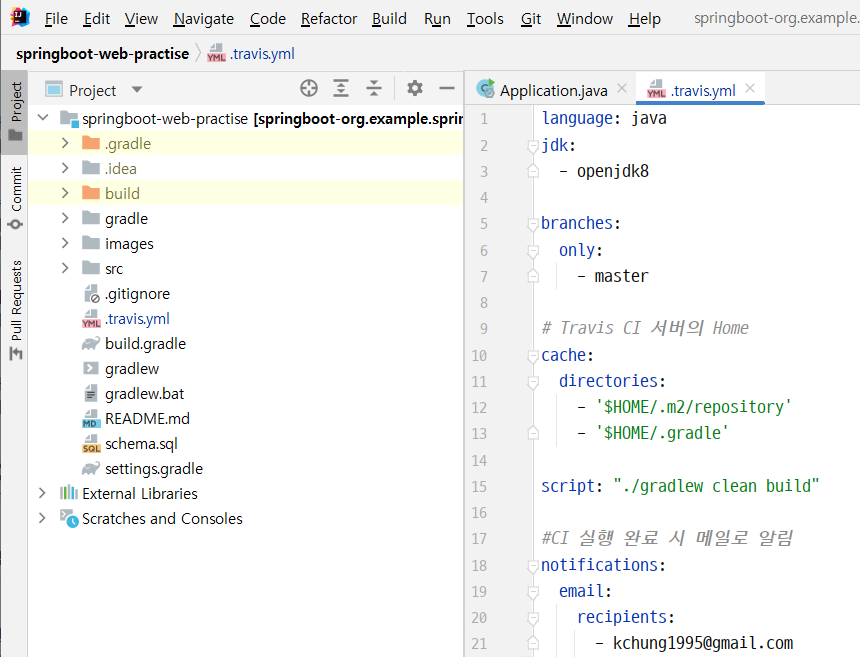The width and height of the screenshot is (860, 657).
Task: Open the Help menu
Action: (644, 19)
